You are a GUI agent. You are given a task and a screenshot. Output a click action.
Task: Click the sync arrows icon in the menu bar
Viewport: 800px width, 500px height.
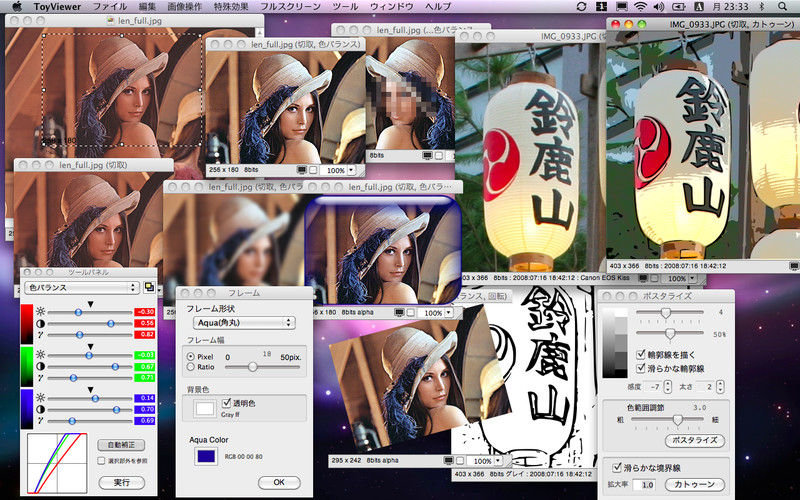click(581, 7)
